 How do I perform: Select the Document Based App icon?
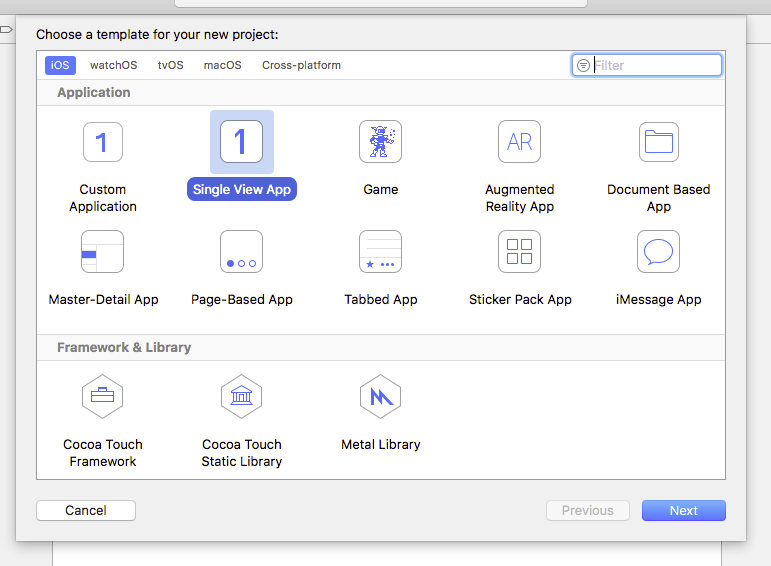pyautogui.click(x=658, y=142)
